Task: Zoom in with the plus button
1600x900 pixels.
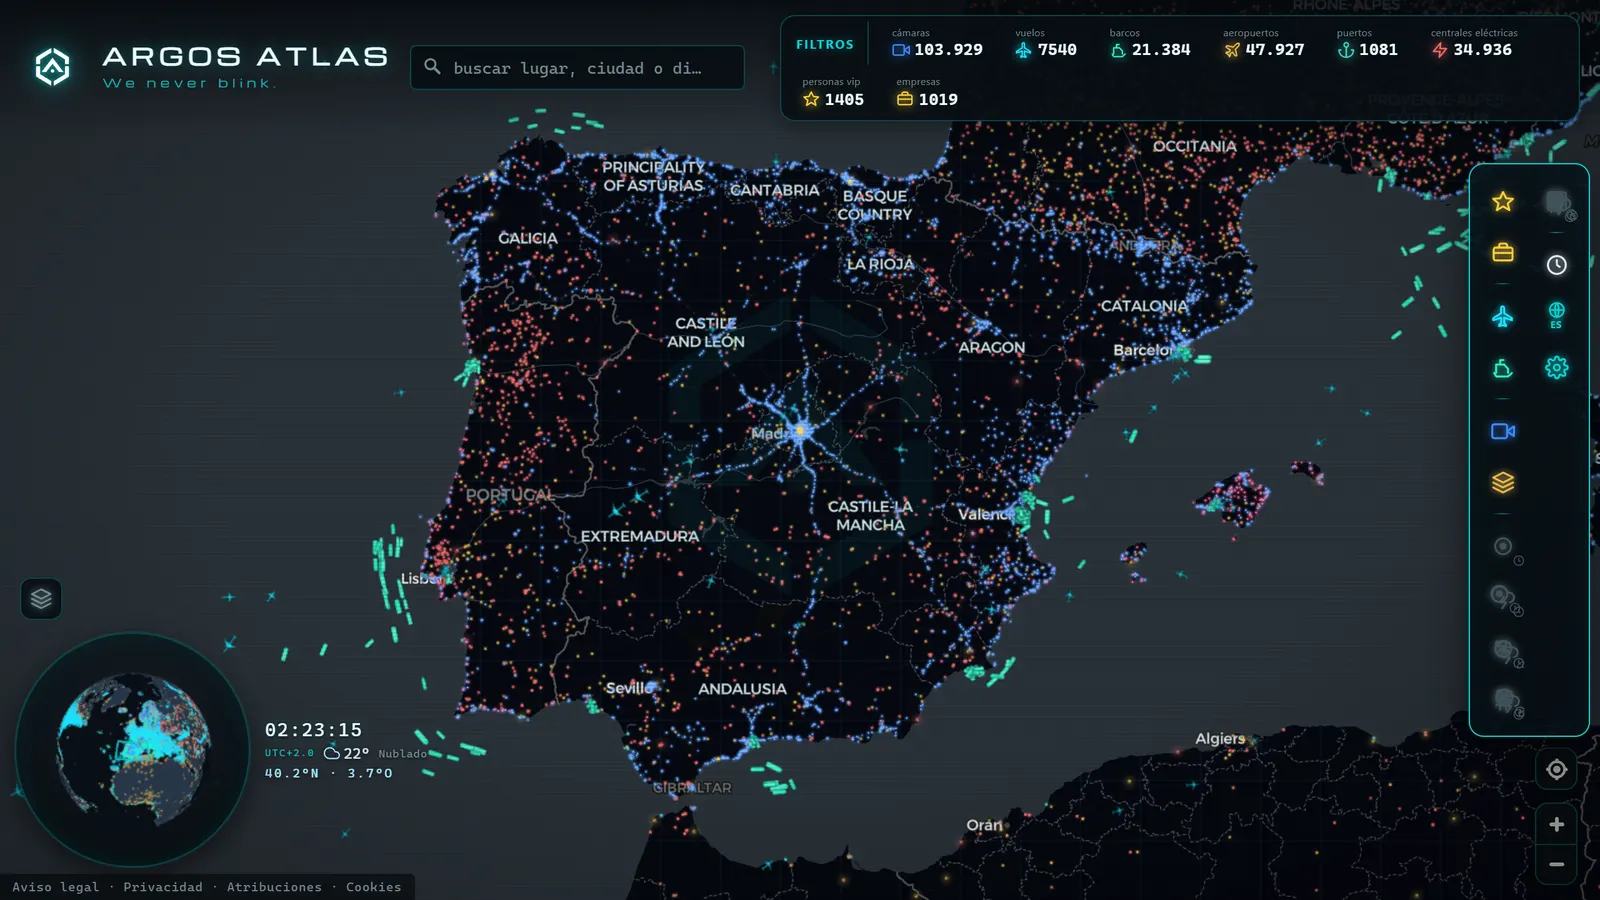Action: point(1557,824)
